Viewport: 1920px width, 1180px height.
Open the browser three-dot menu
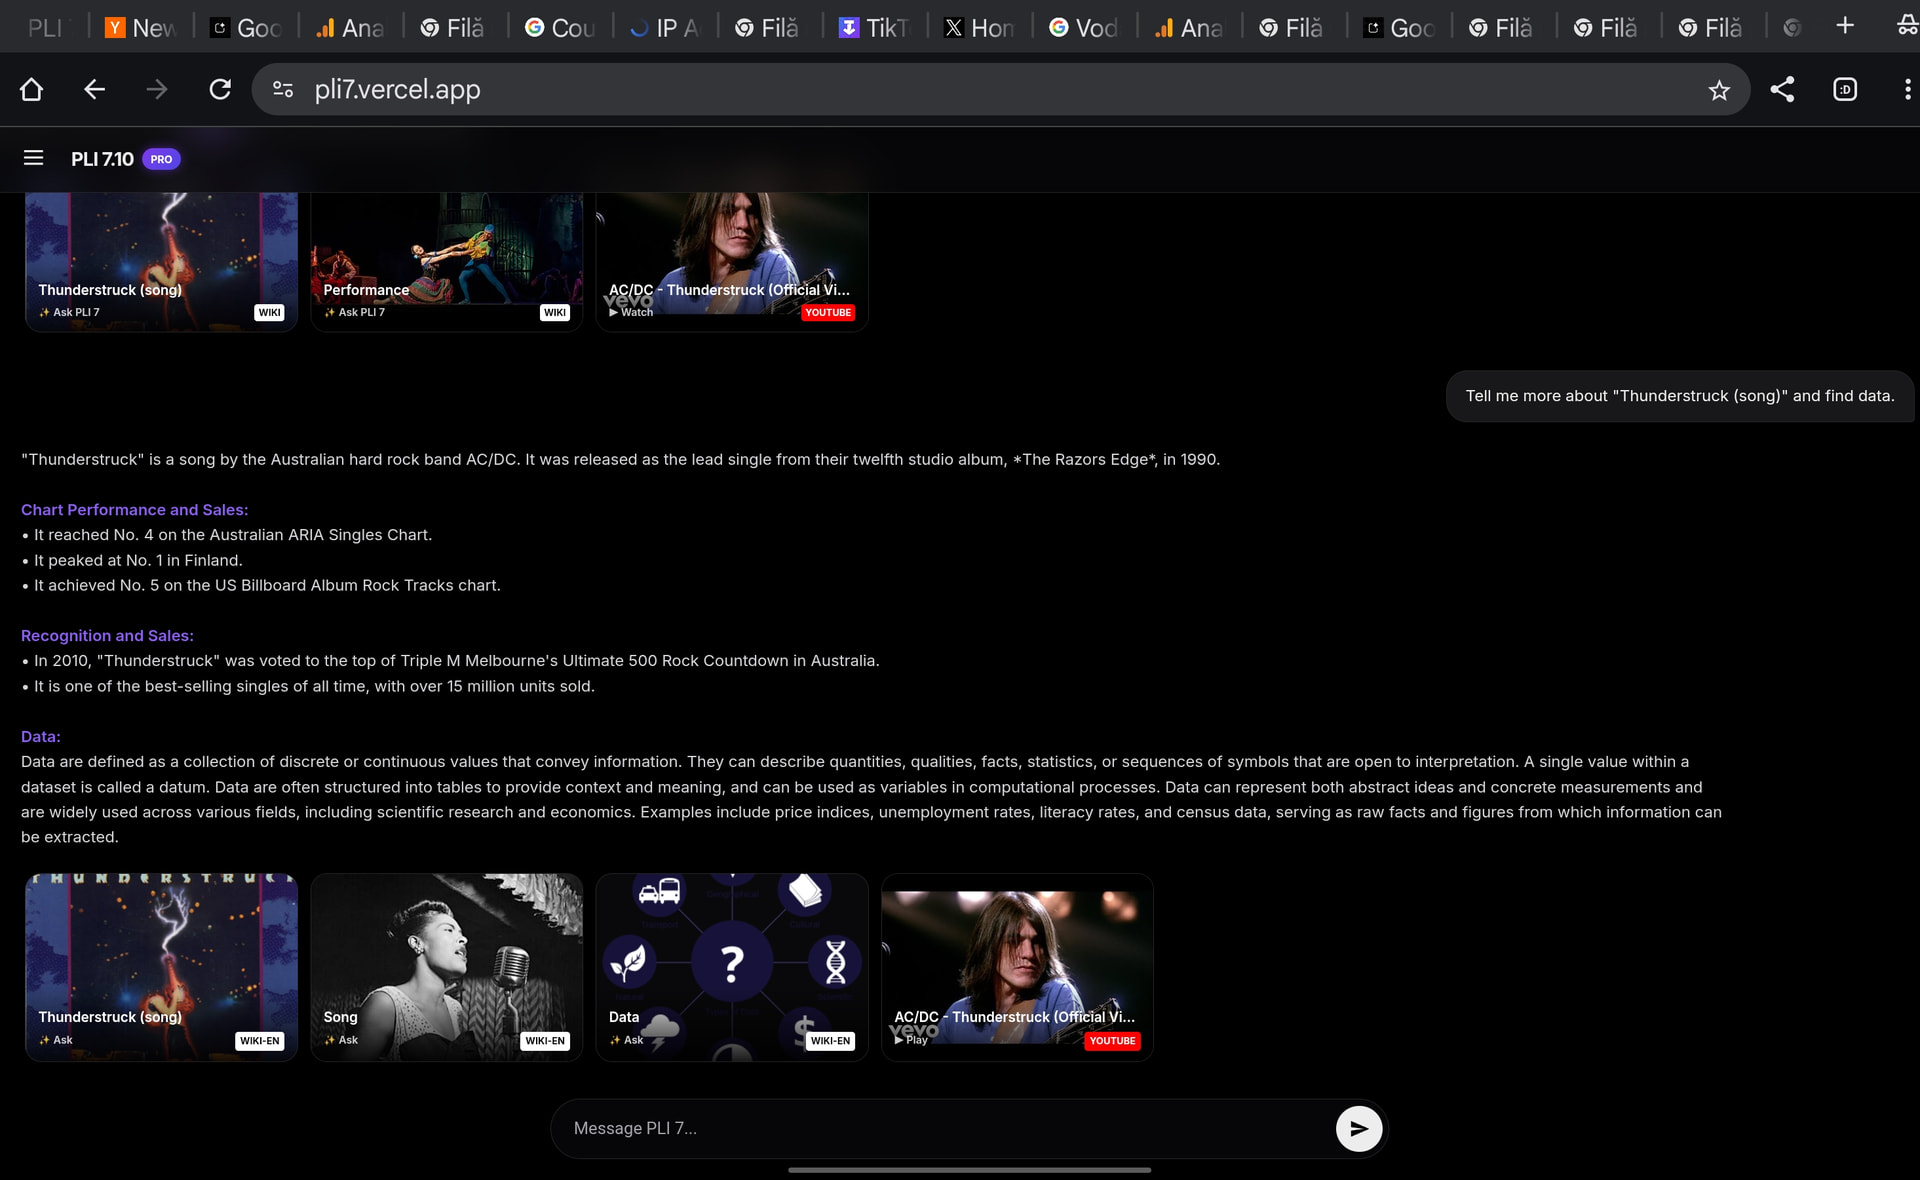pyautogui.click(x=1907, y=90)
